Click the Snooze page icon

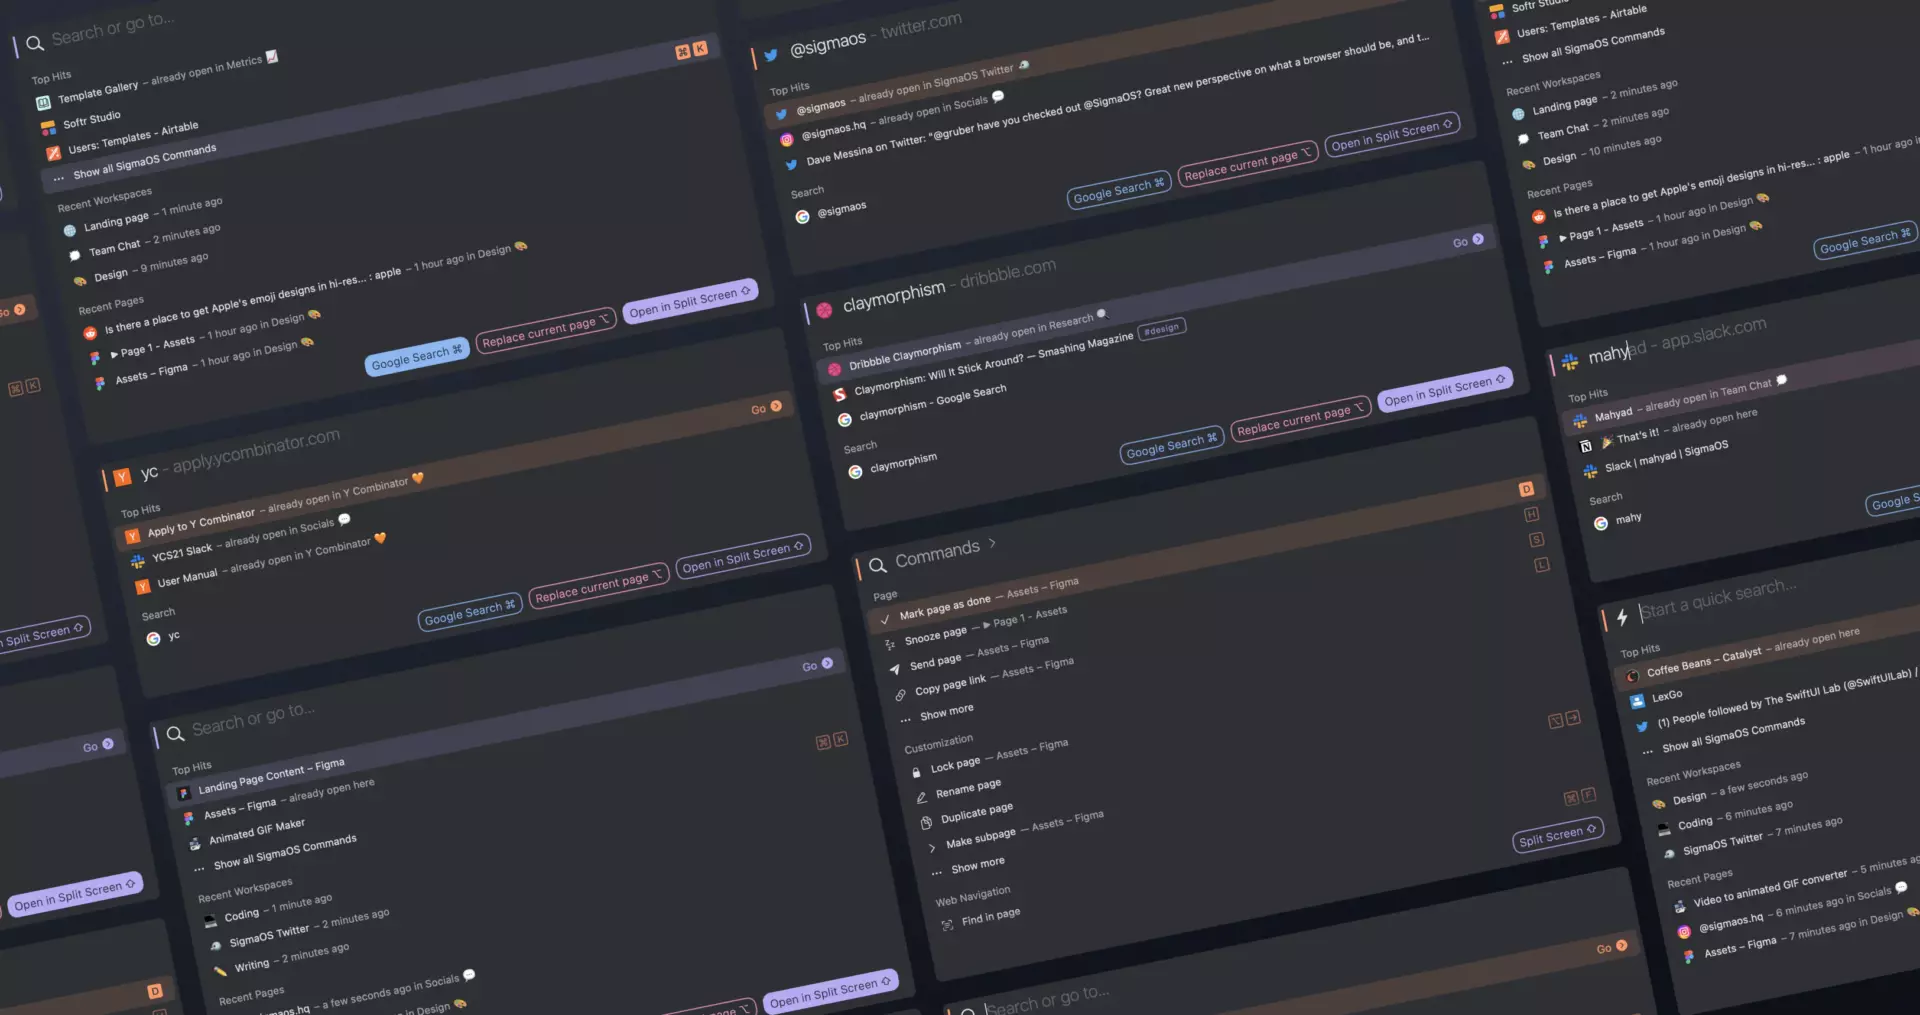point(890,645)
